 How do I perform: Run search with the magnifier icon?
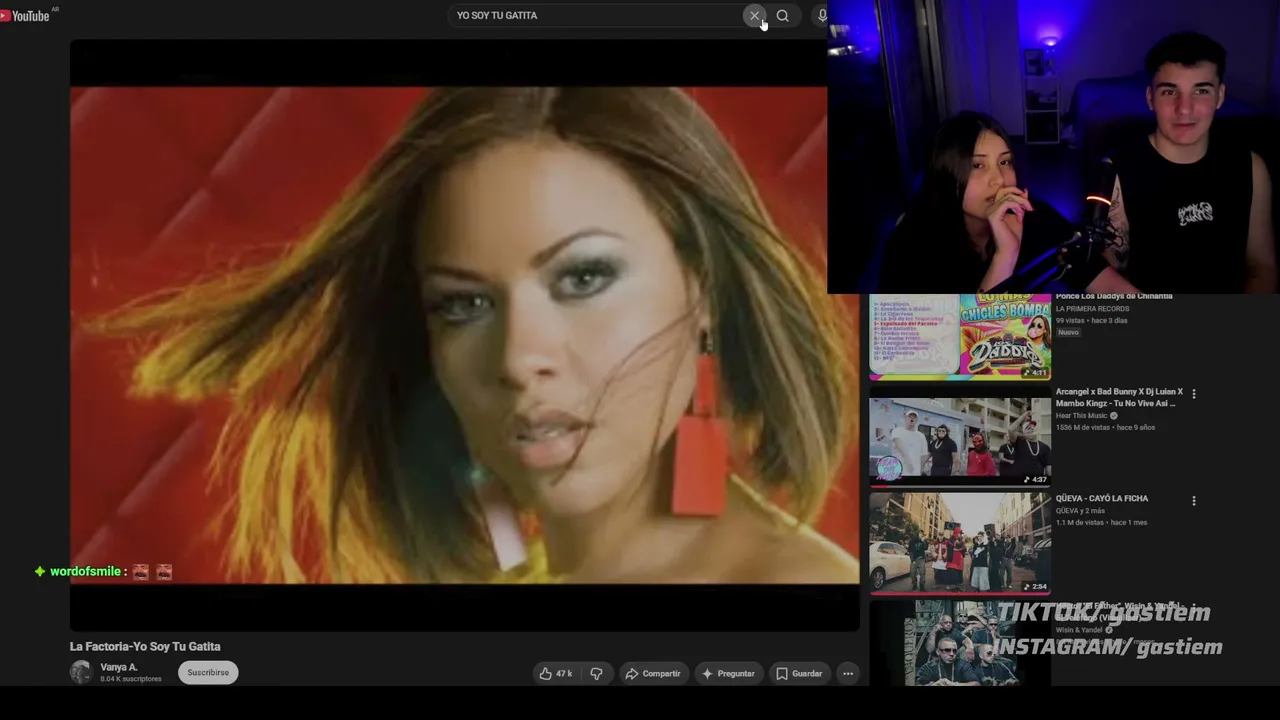pos(783,15)
